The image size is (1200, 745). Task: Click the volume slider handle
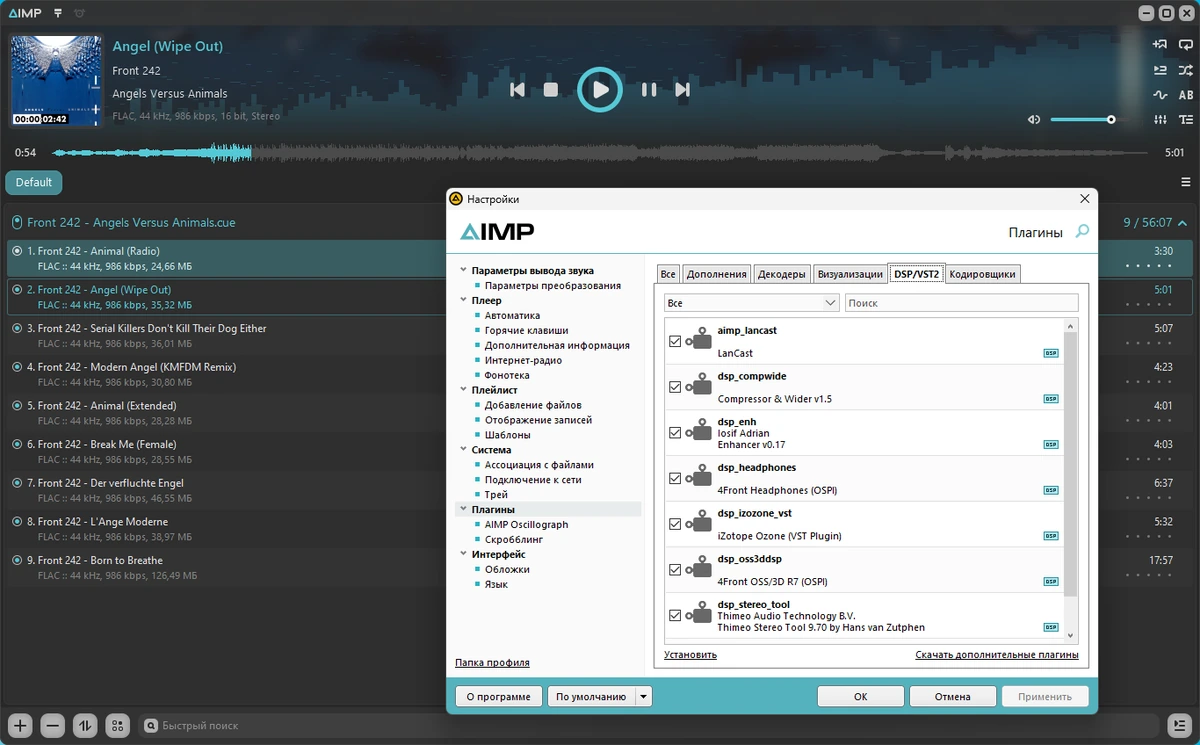pyautogui.click(x=1111, y=120)
